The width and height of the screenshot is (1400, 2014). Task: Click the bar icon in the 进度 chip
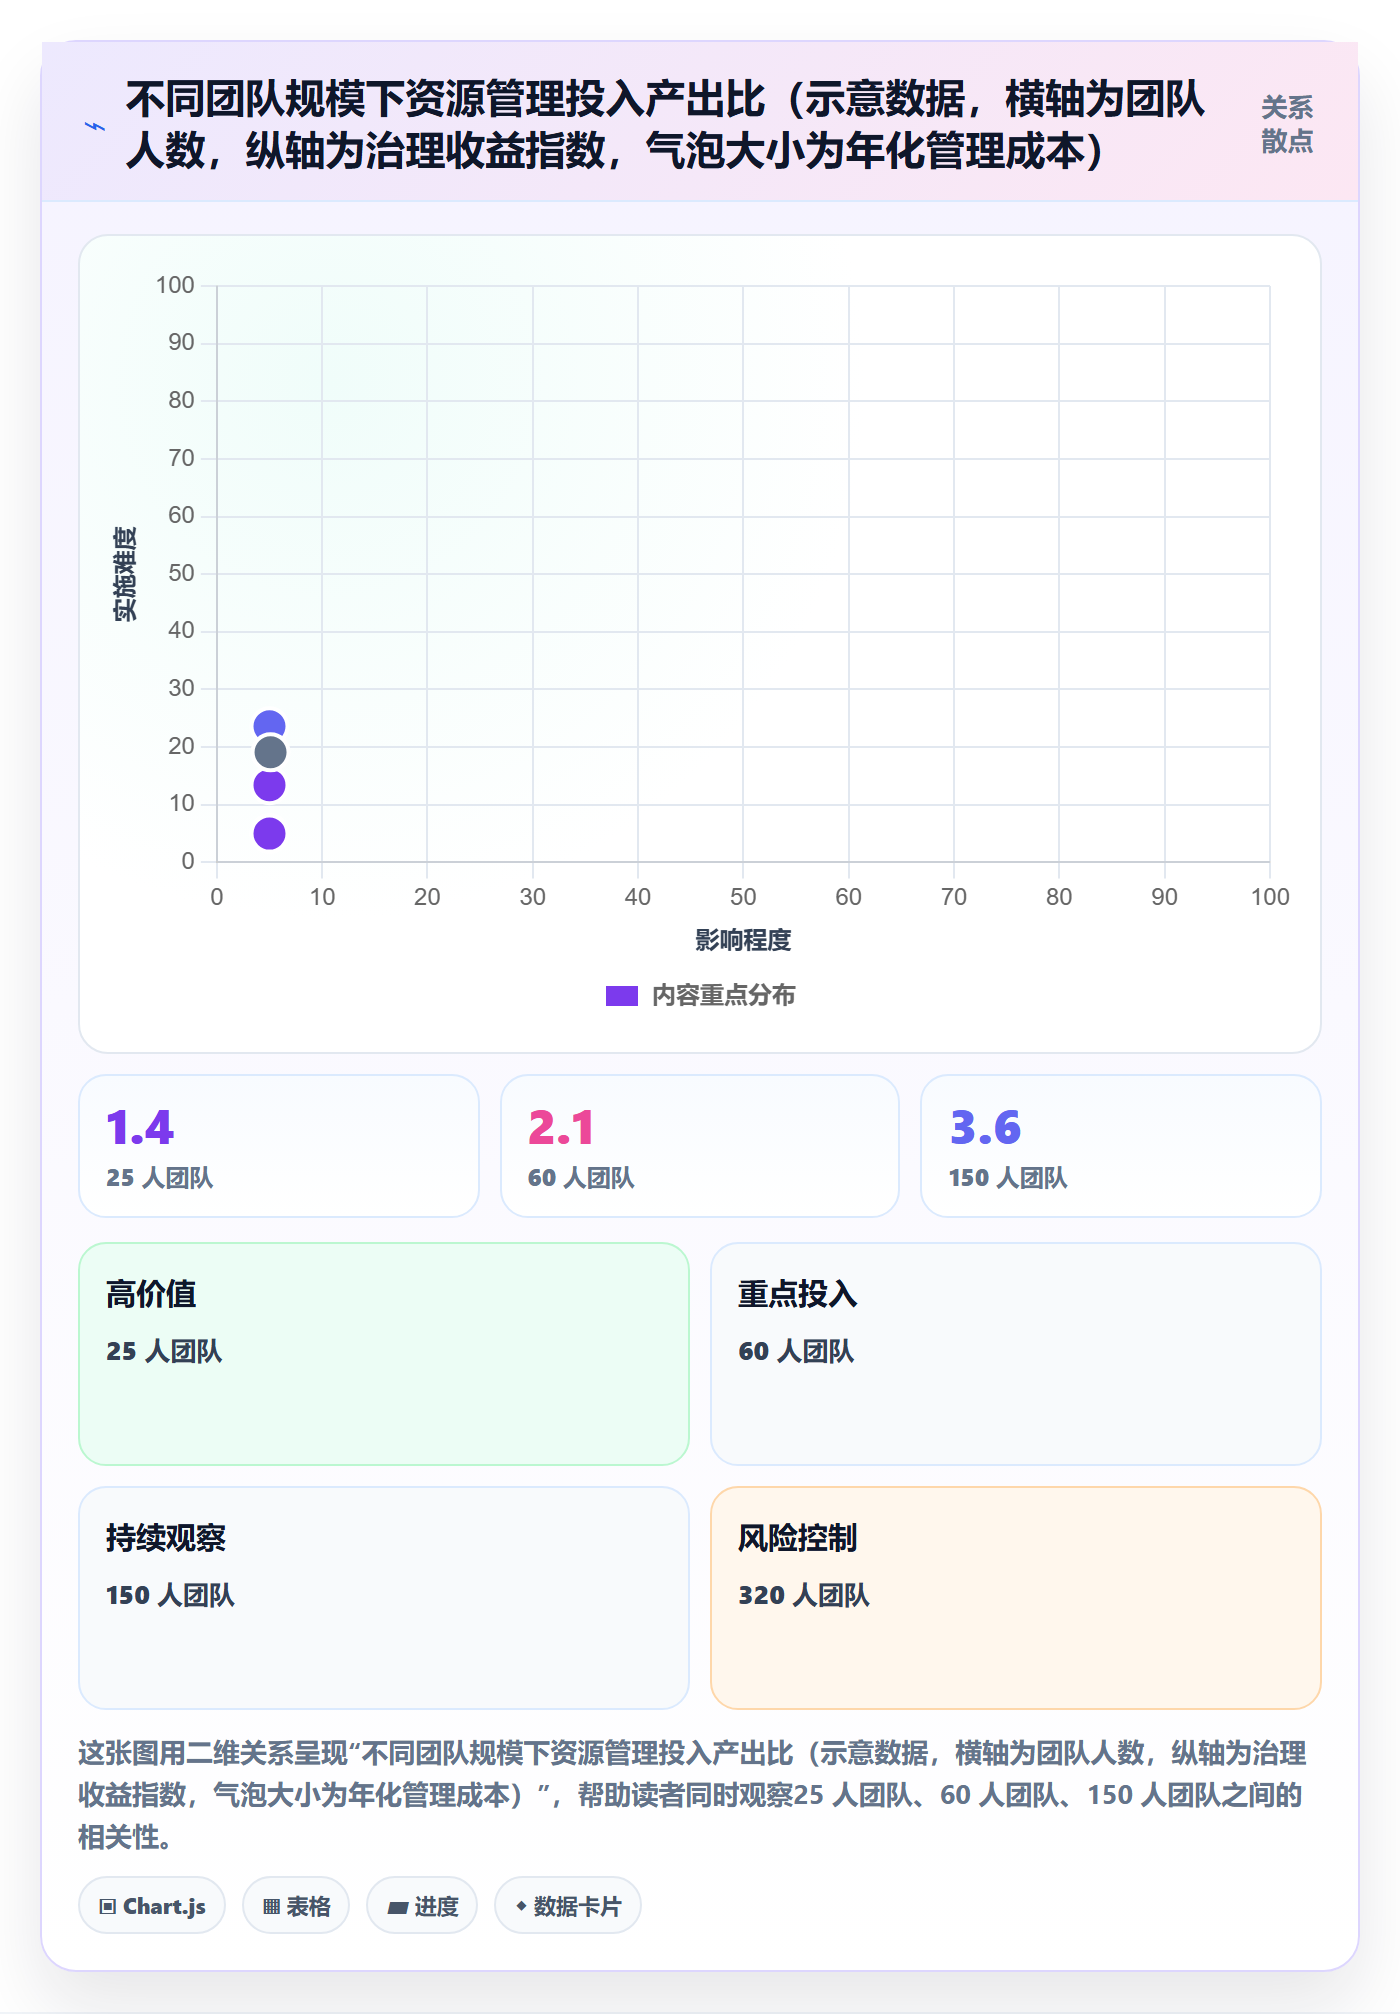(x=397, y=1908)
